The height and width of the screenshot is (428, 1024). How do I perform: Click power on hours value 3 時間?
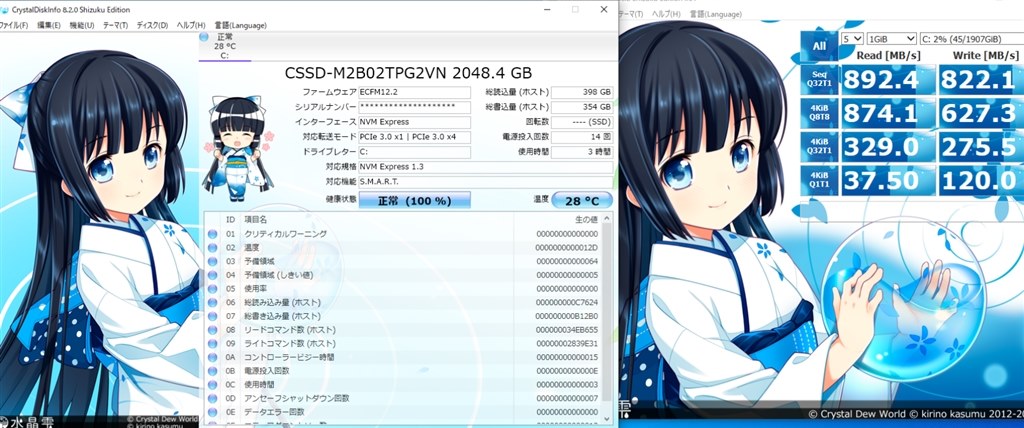click(x=582, y=152)
